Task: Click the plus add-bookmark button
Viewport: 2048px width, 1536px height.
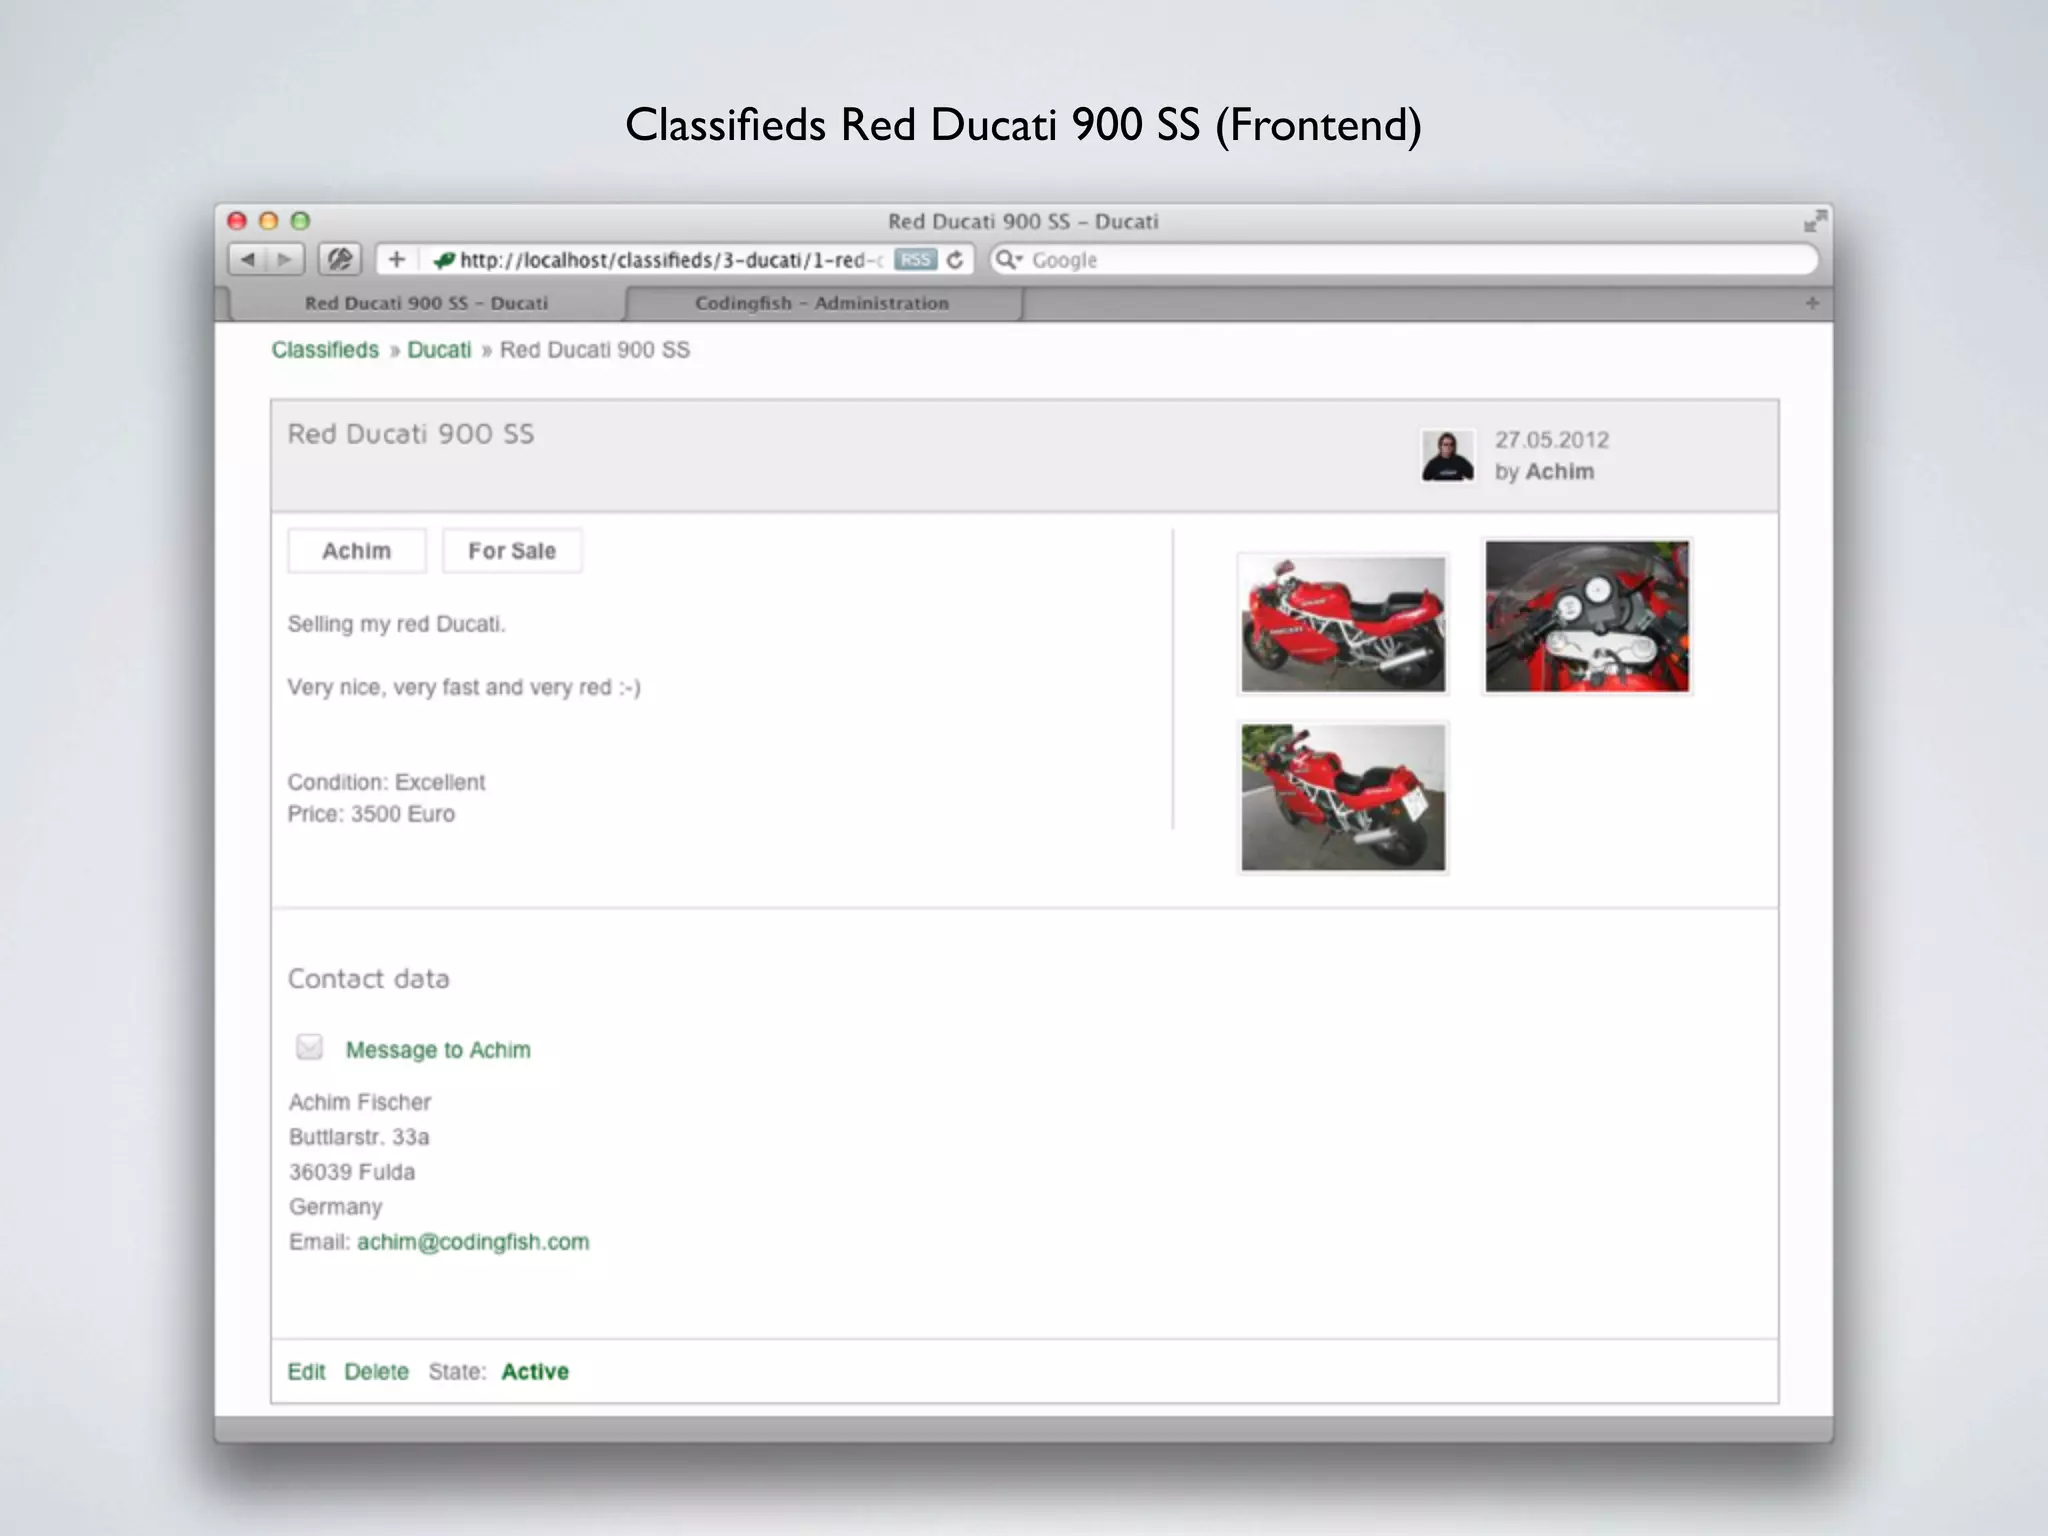Action: [x=397, y=260]
